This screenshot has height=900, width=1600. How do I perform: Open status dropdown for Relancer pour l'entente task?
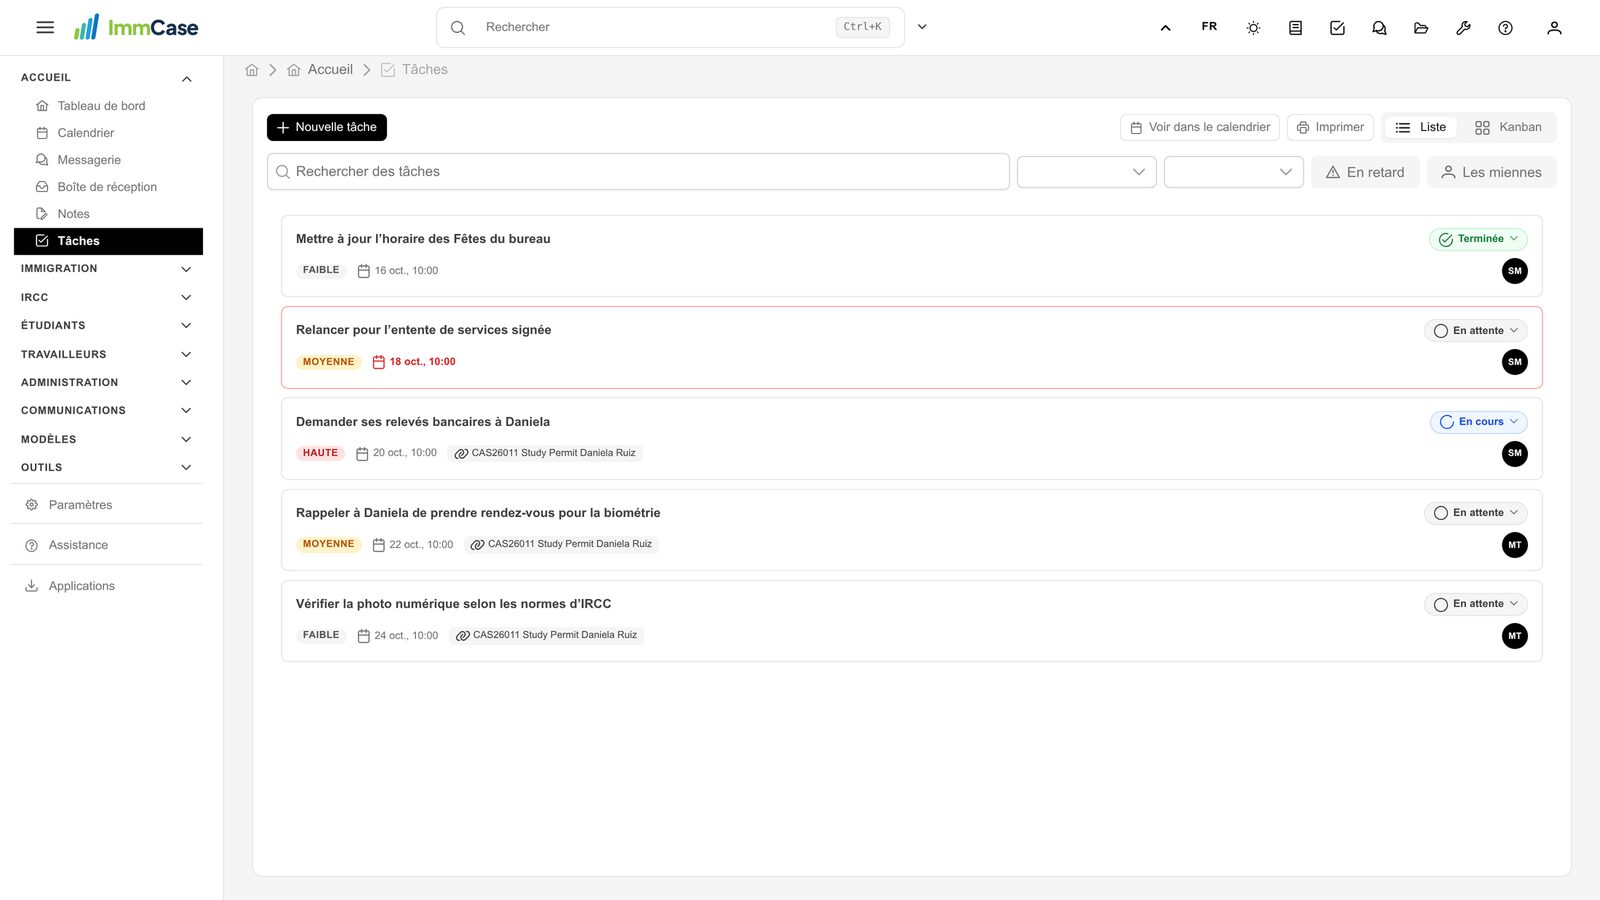tap(1475, 331)
